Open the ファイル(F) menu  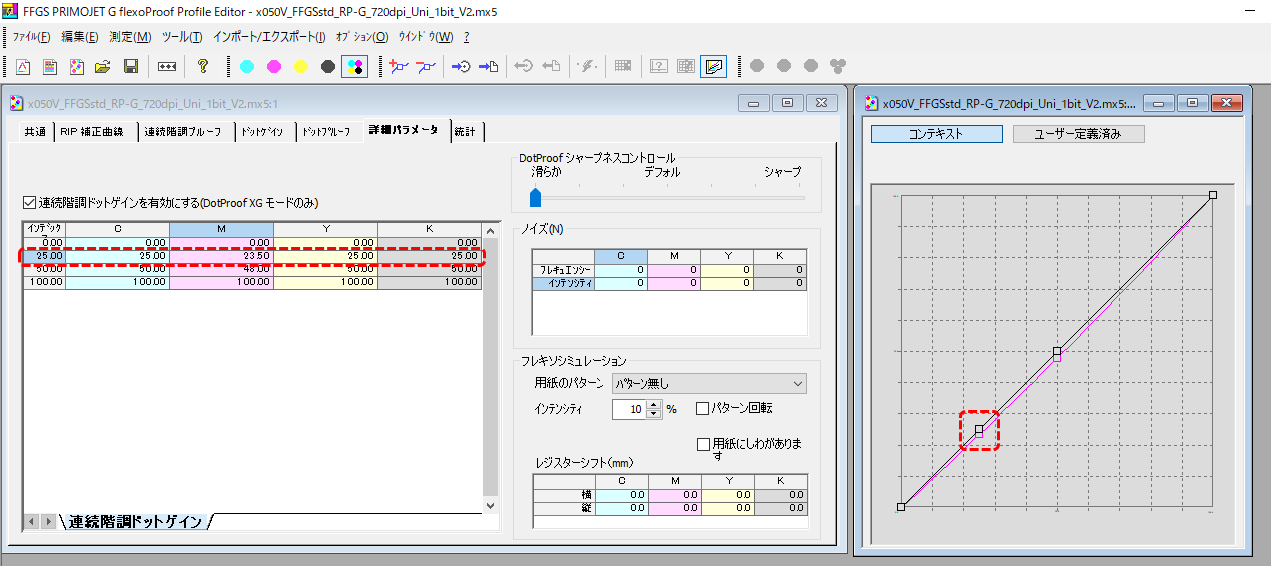31,37
